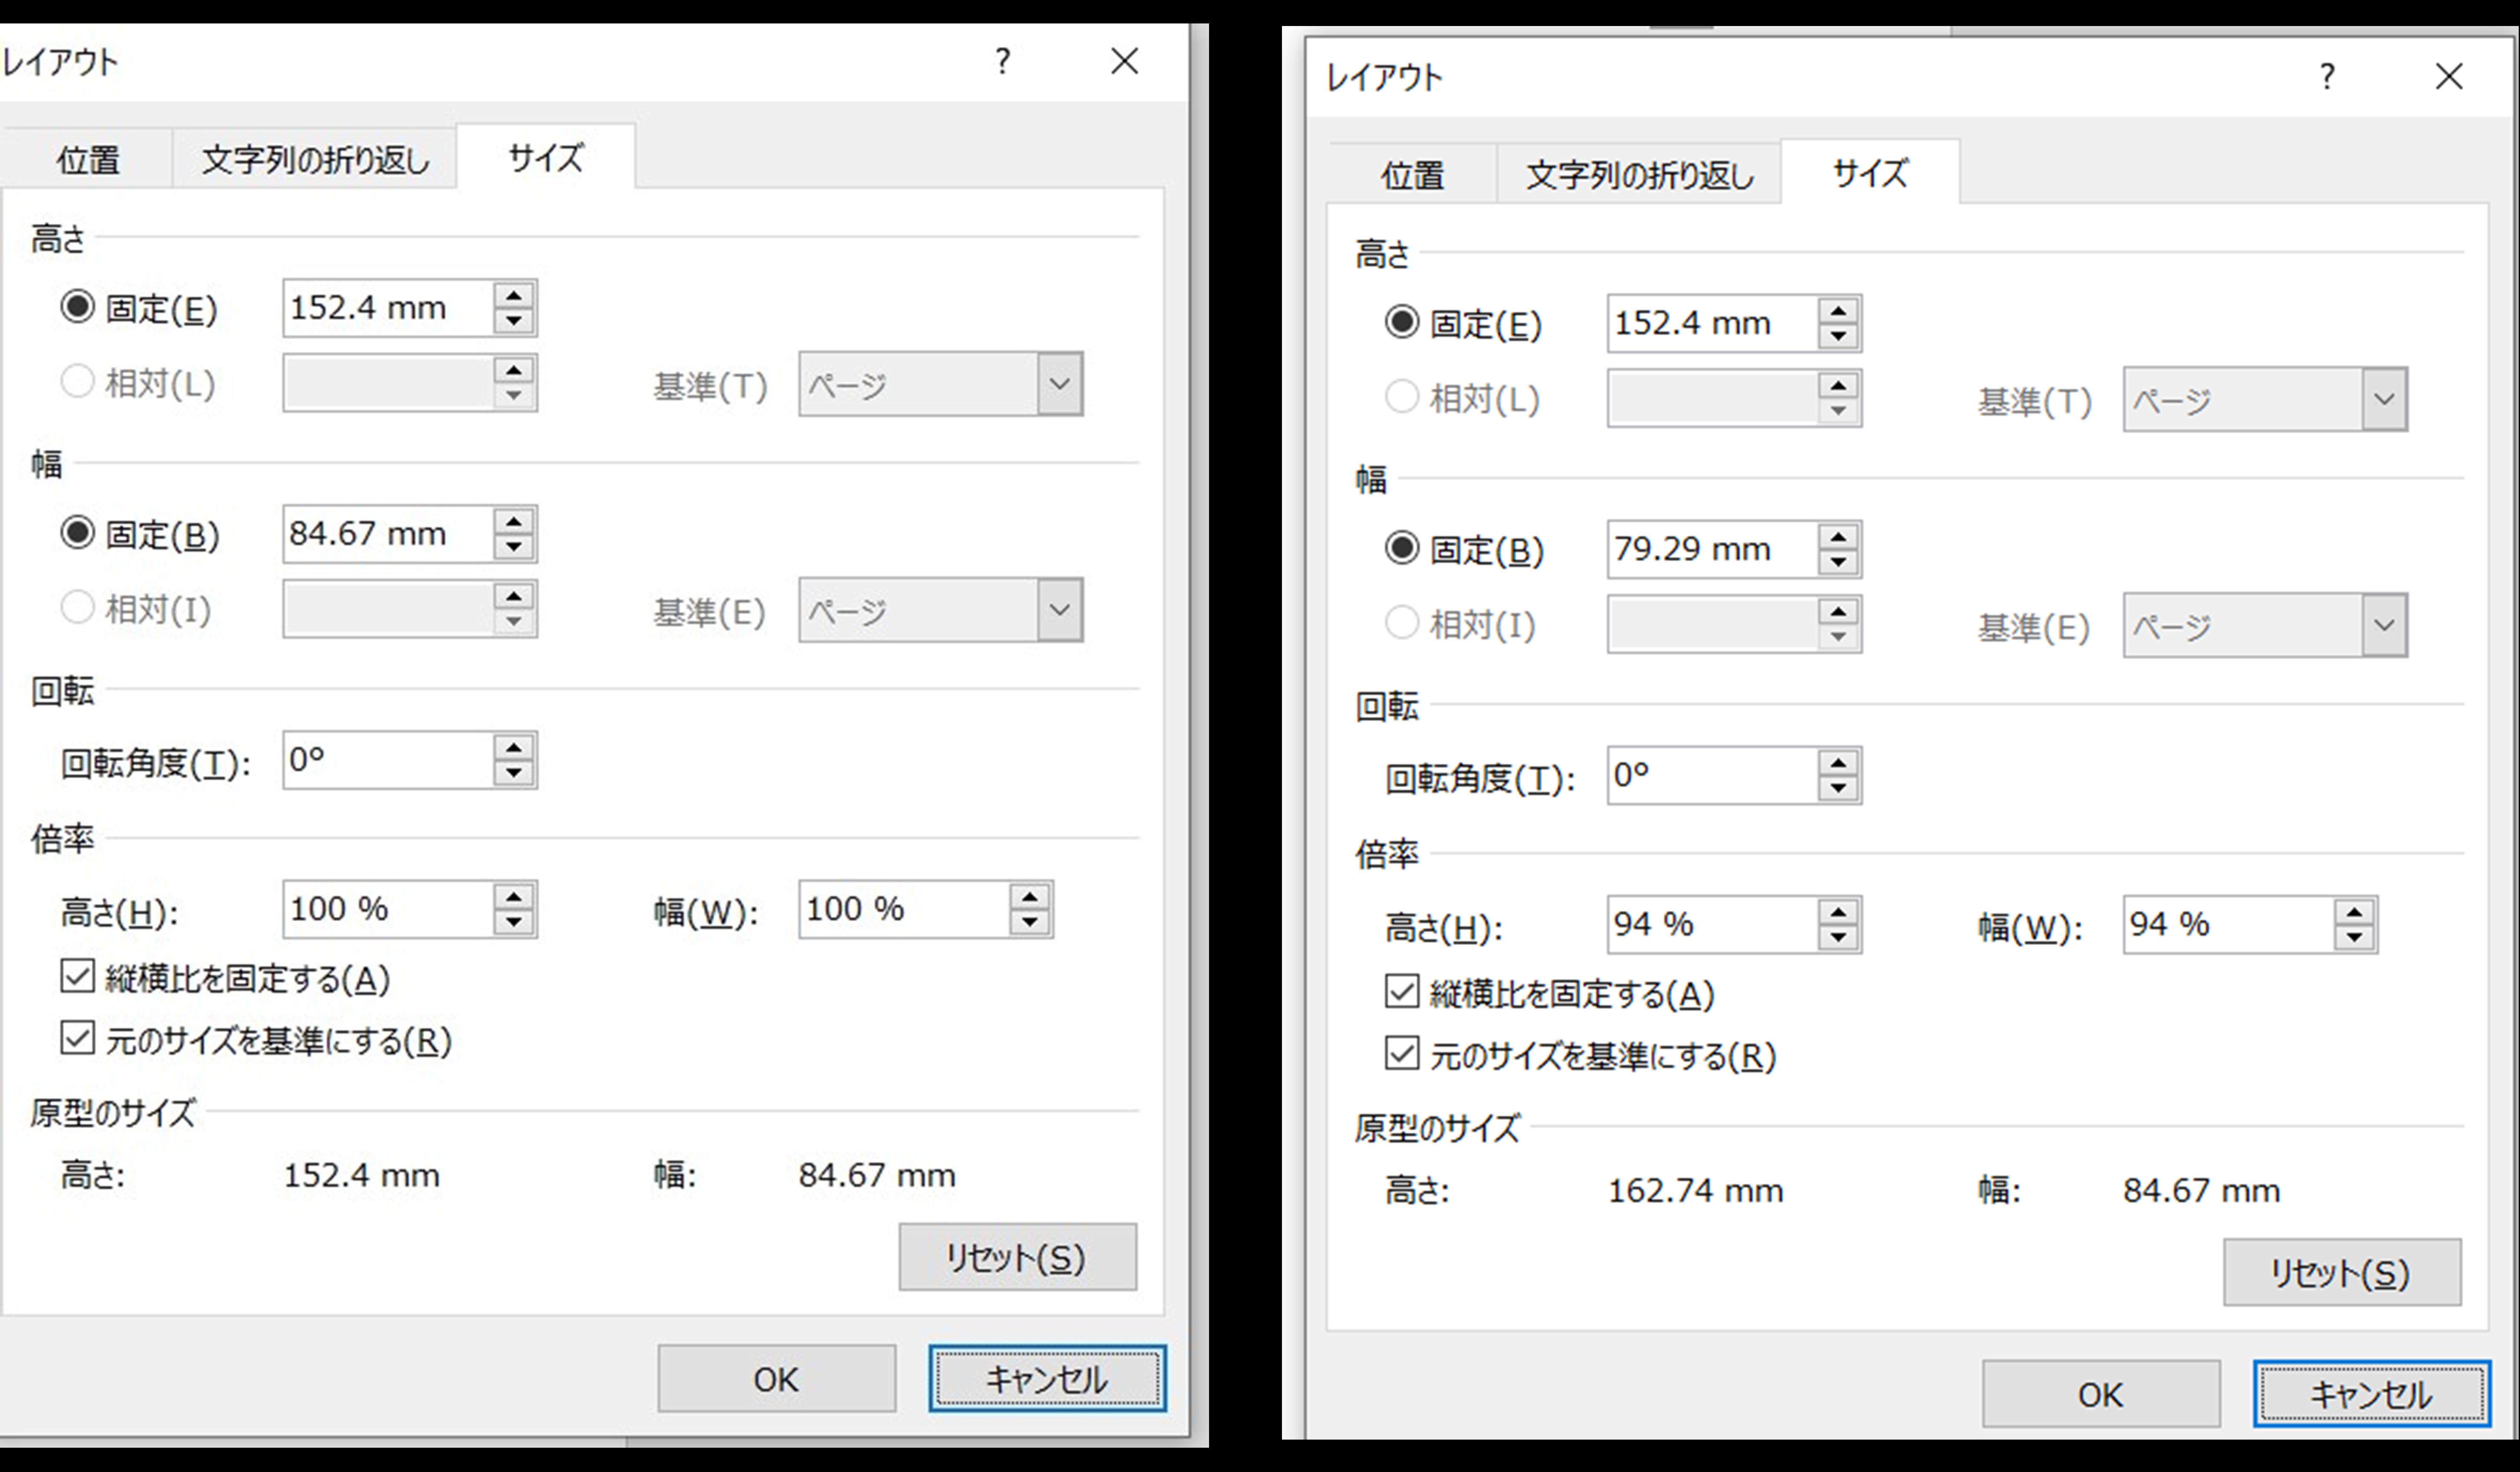This screenshot has height=1472, width=2520.
Task: Open the 位置 tab in left dialog
Action: [88, 159]
